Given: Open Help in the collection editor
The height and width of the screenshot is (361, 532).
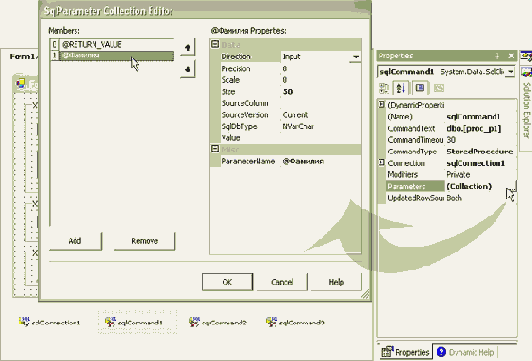Looking at the screenshot, I should pos(336,282).
